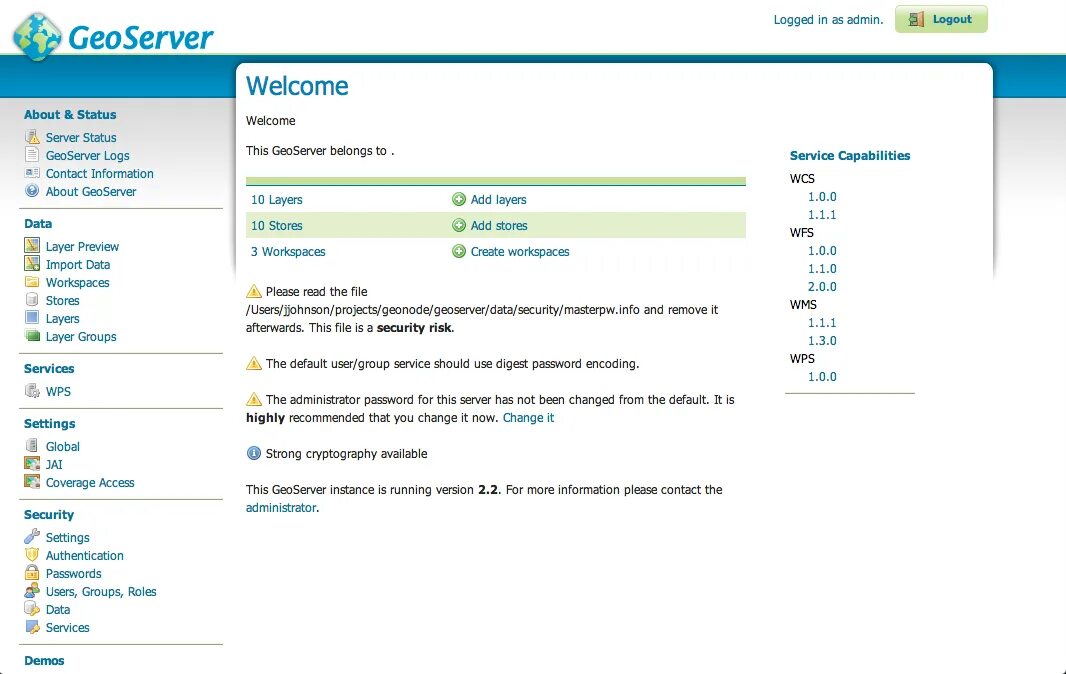Open the Users, Groups, Roles link

pos(101,592)
